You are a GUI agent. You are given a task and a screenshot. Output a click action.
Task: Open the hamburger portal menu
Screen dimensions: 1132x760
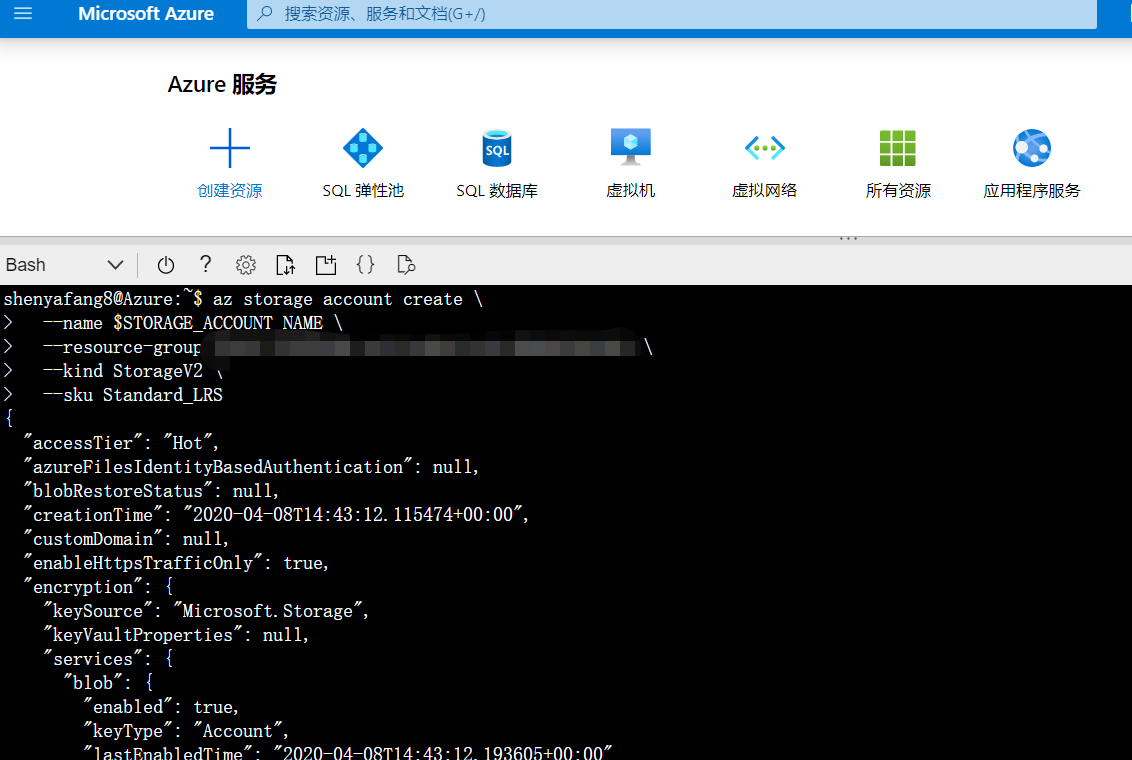(23, 13)
